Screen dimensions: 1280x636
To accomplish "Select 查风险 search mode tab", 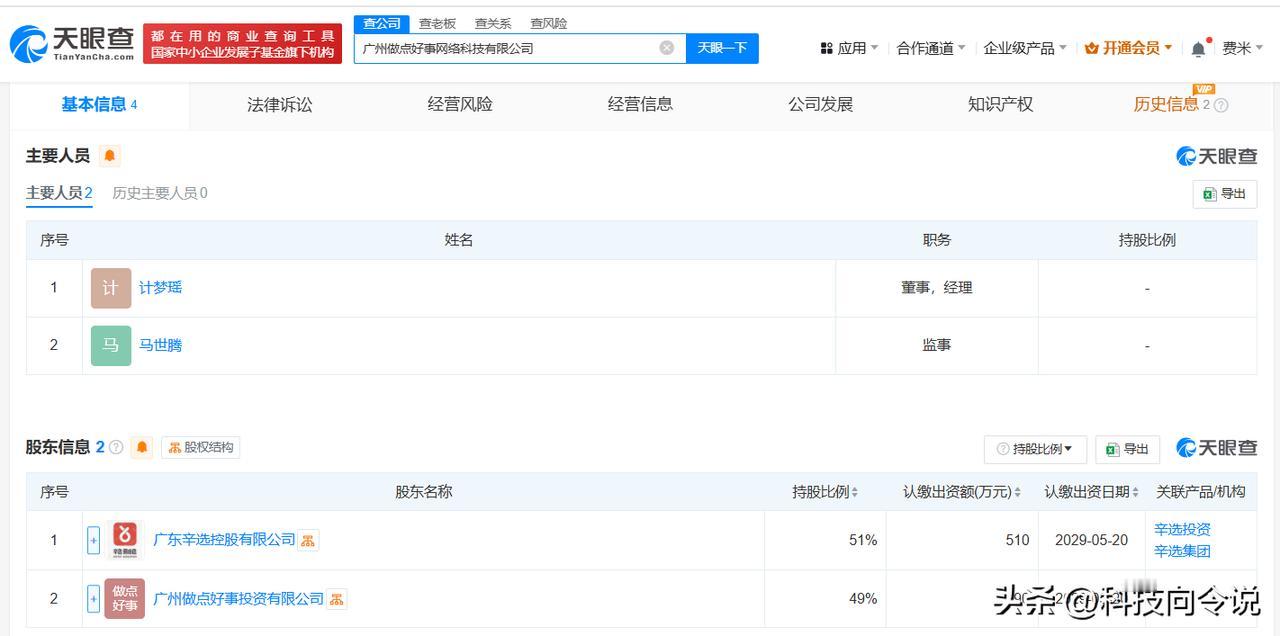I will [549, 23].
